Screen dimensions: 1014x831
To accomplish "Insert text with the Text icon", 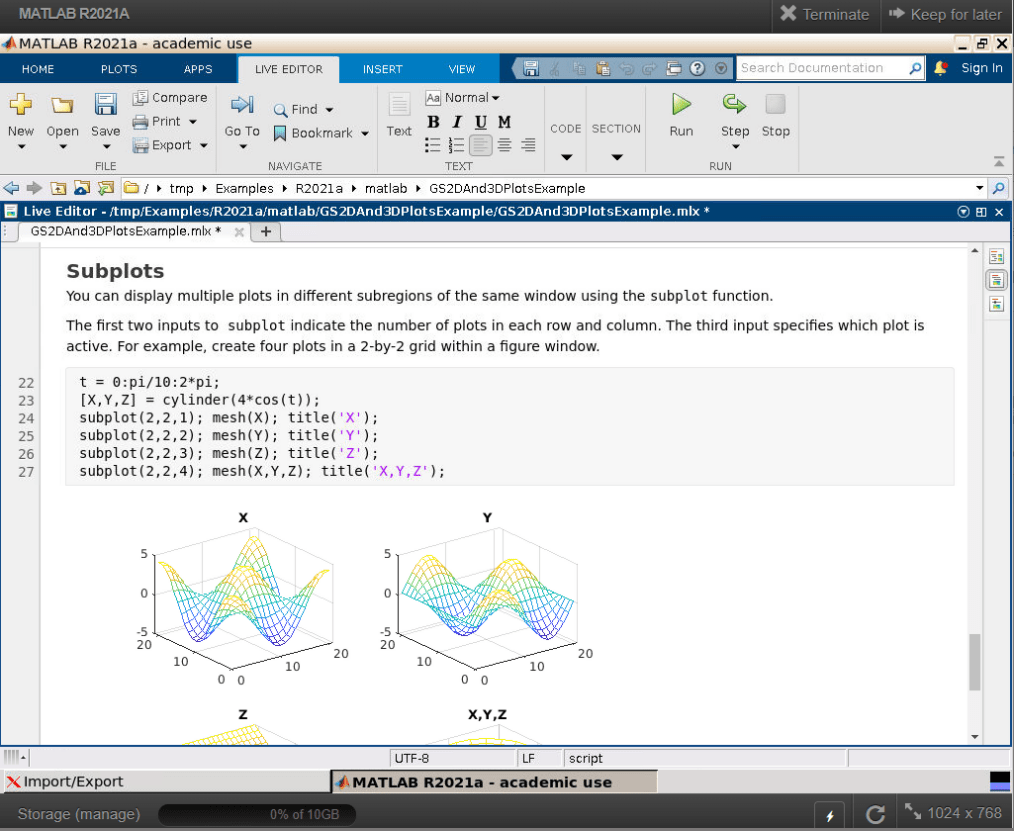I will pos(398,113).
